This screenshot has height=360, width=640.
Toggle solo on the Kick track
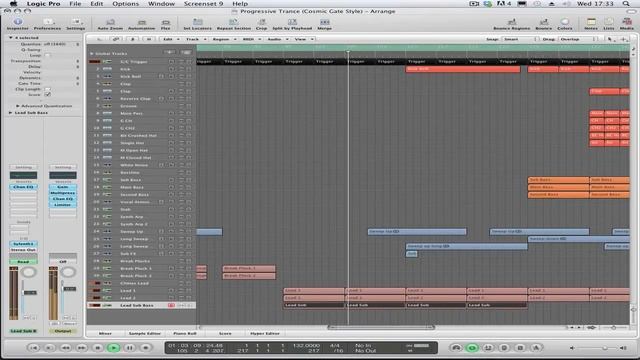click(x=189, y=69)
